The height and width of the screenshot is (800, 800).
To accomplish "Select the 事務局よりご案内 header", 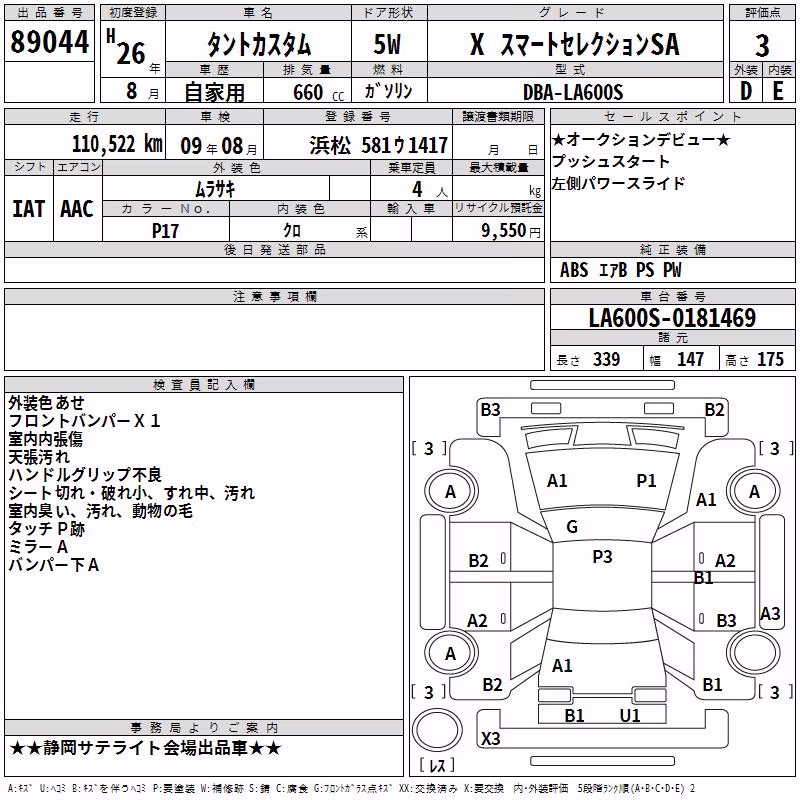I will tap(204, 728).
